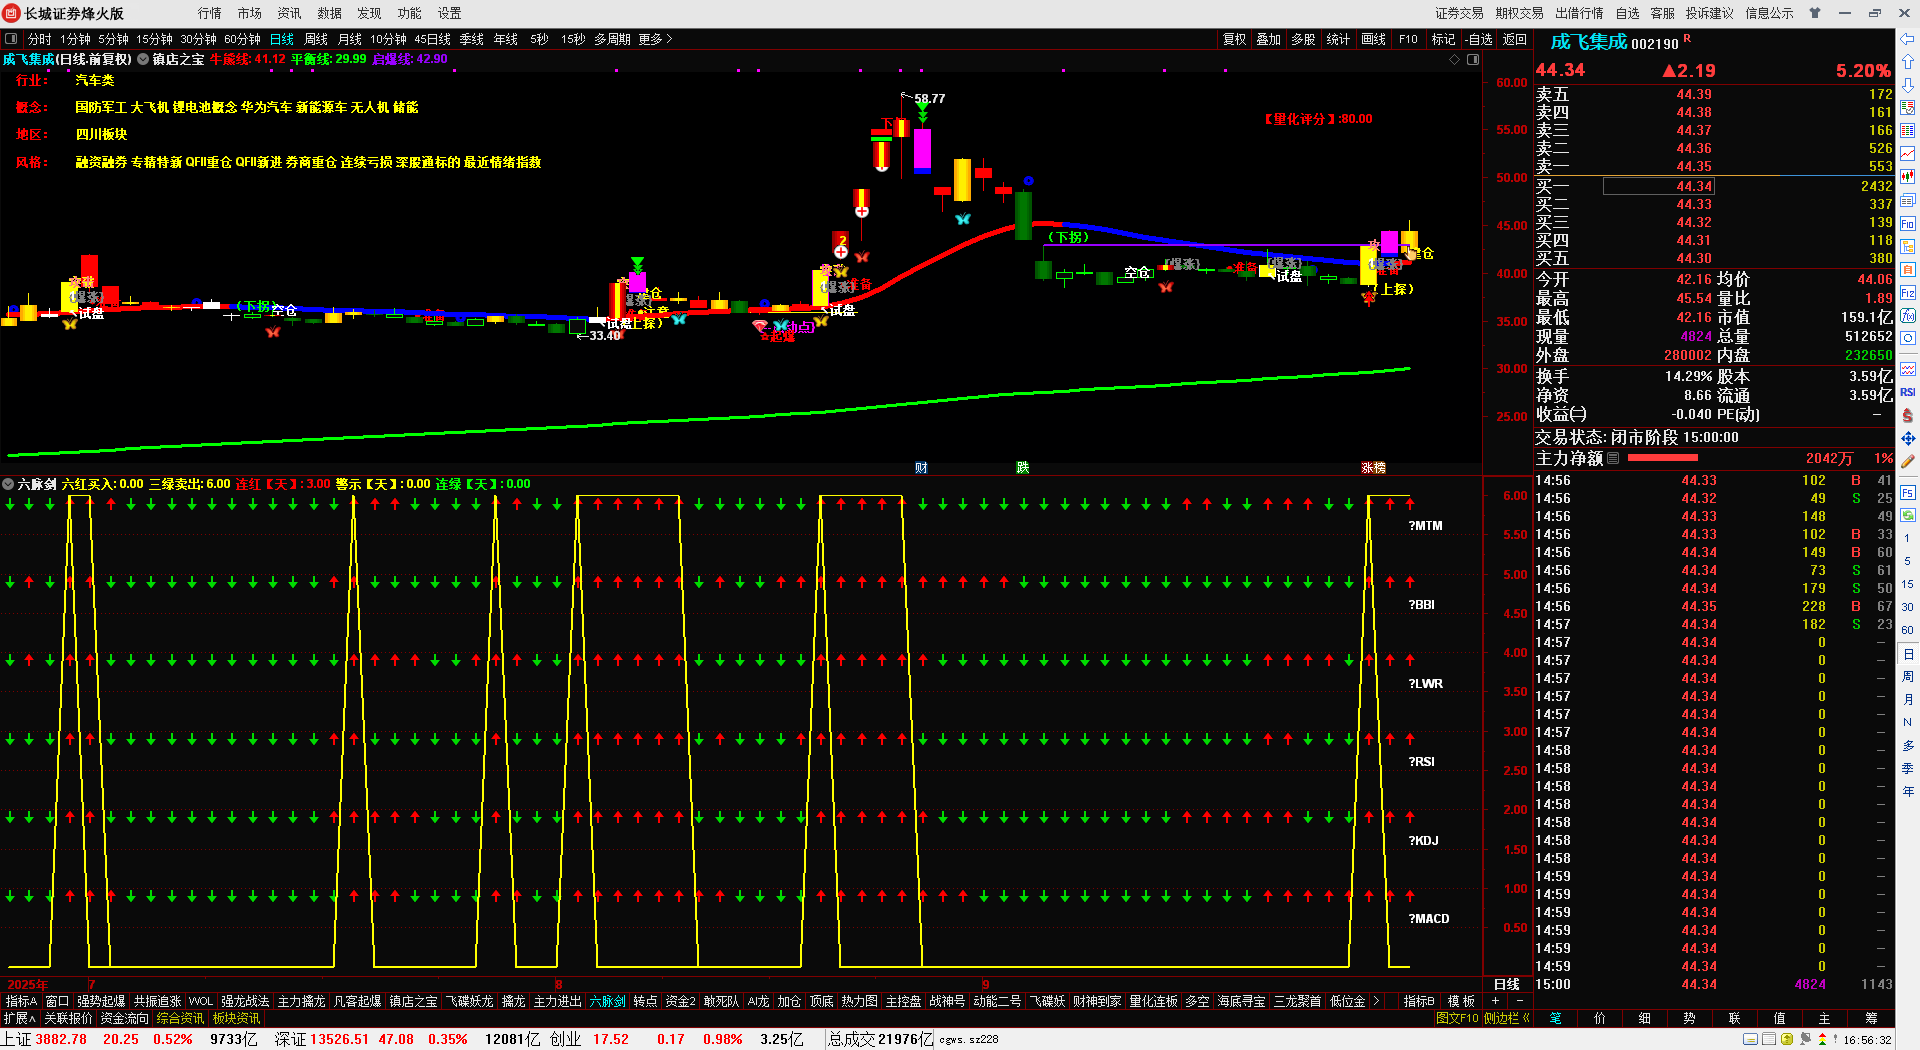Click the panel layout icon left of 分时
Viewport: 1920px width, 1050px height.
(x=12, y=39)
